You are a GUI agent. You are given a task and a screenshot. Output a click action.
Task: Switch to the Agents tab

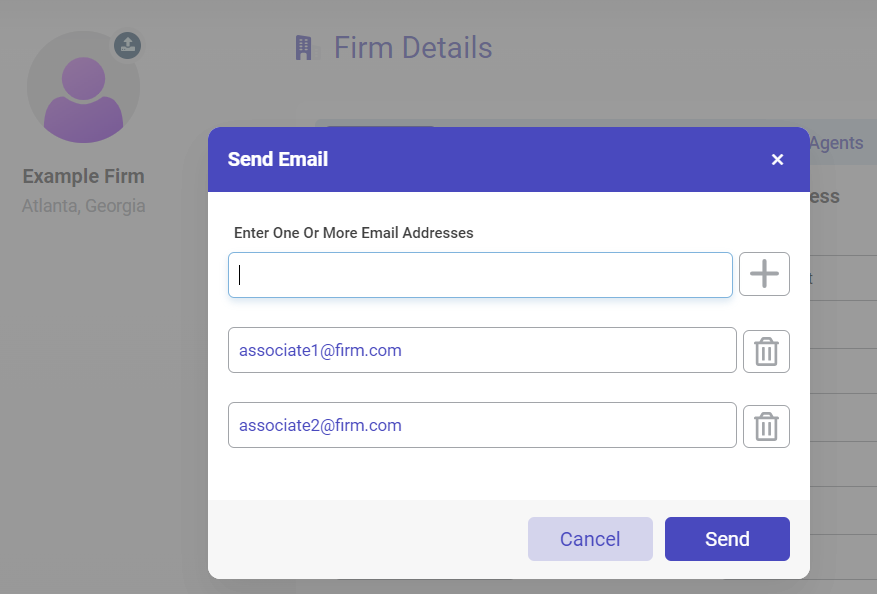coord(836,143)
